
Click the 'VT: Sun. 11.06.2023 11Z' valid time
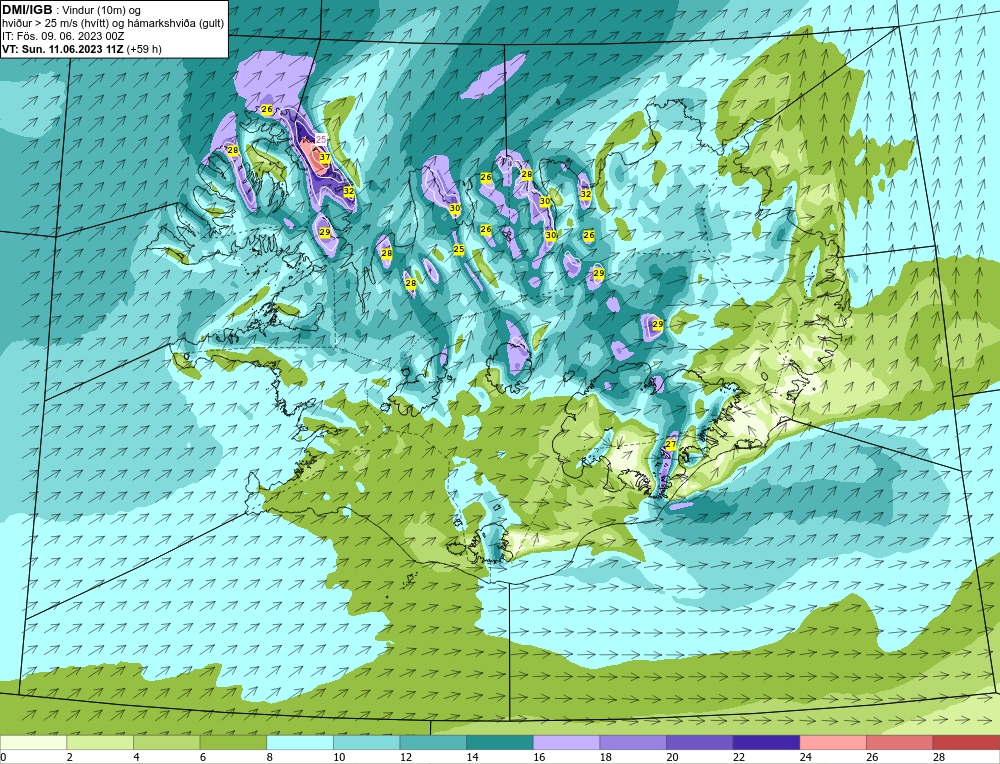click(62, 48)
